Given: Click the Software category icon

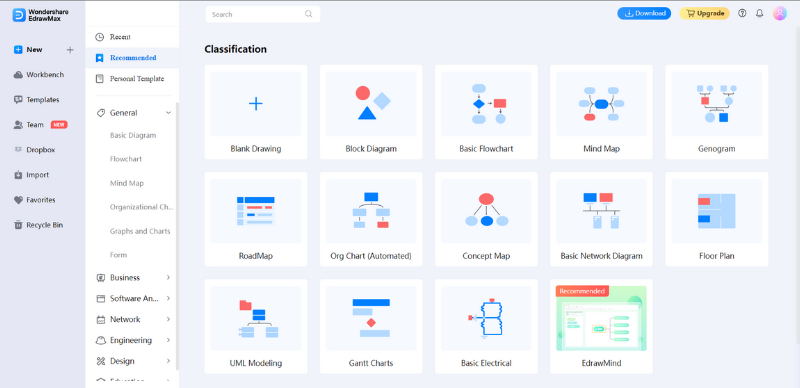Looking at the screenshot, I should pyautogui.click(x=101, y=299).
